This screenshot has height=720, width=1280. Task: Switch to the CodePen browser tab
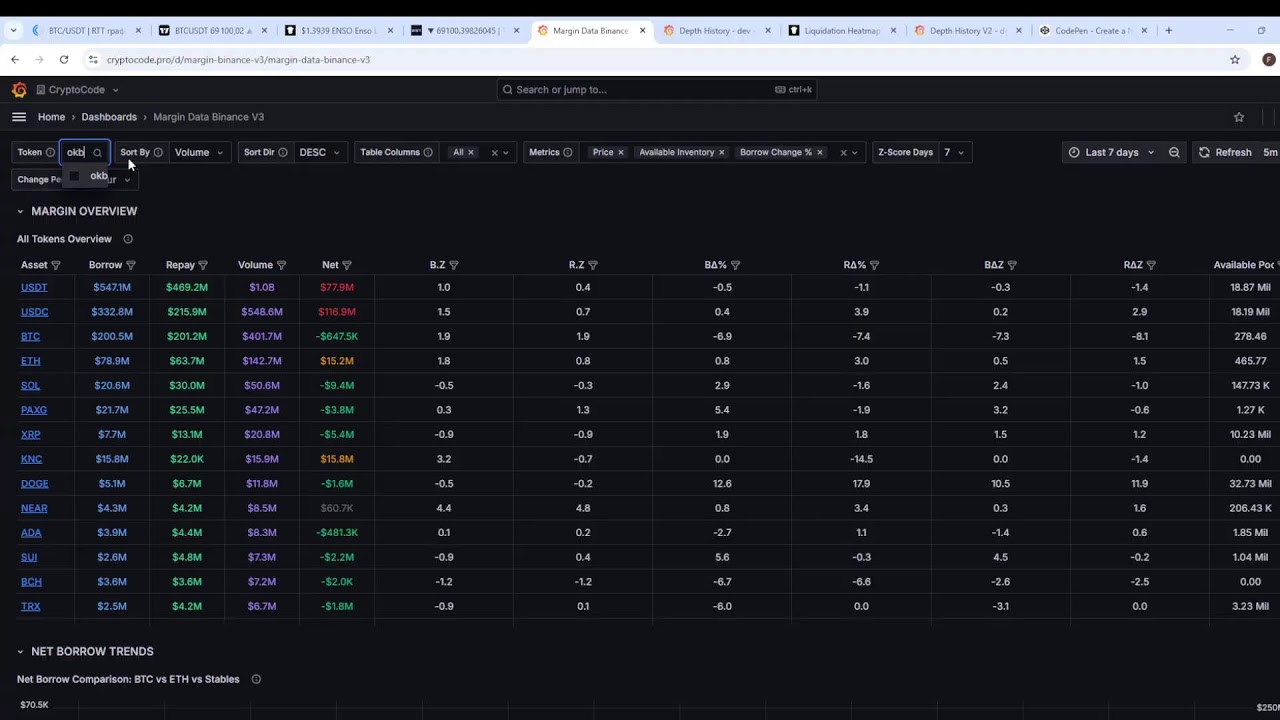pos(1095,31)
